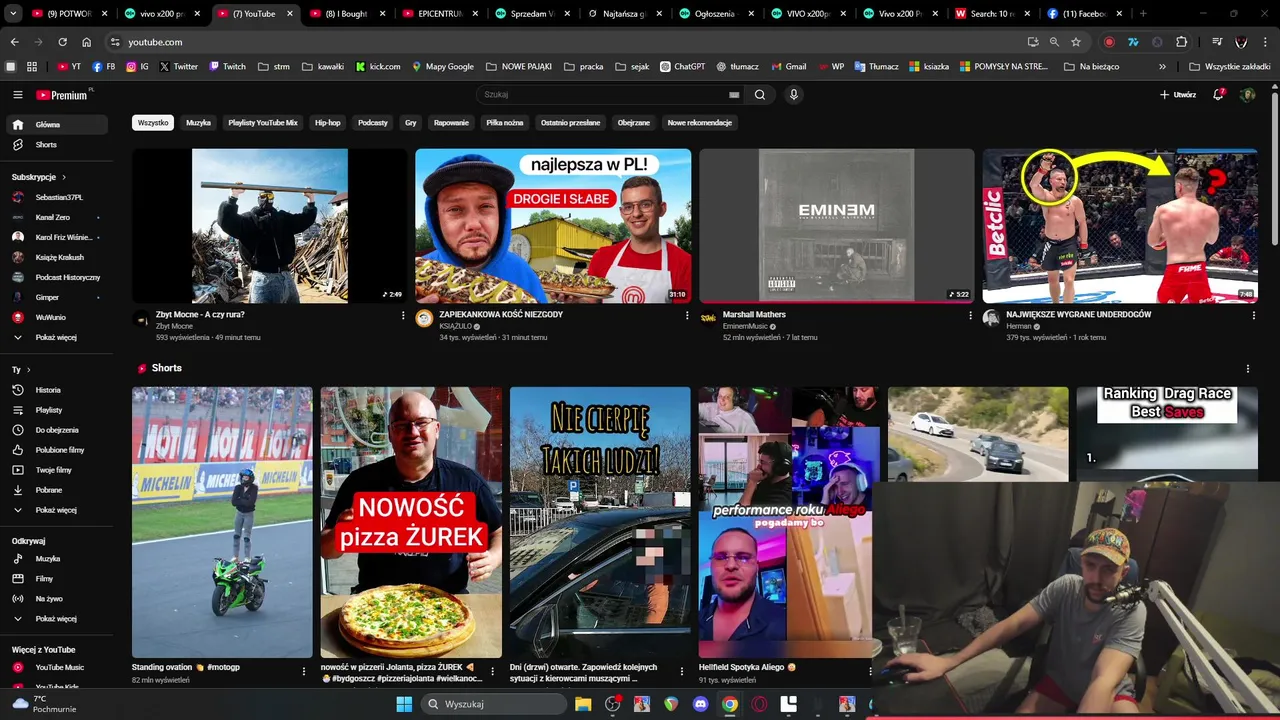The width and height of the screenshot is (1280, 720).
Task: Open the Sebastian37PL subscription channel
Action: [x=55, y=197]
